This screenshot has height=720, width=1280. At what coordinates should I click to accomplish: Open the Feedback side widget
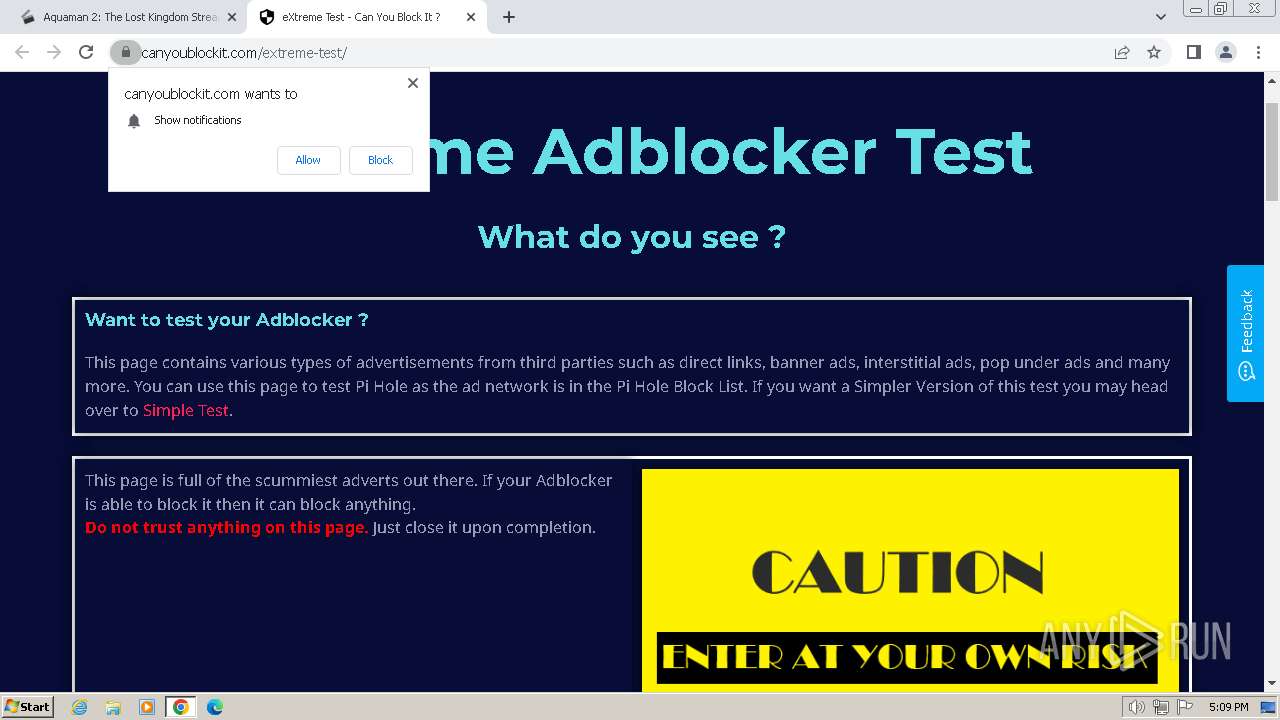(1245, 333)
